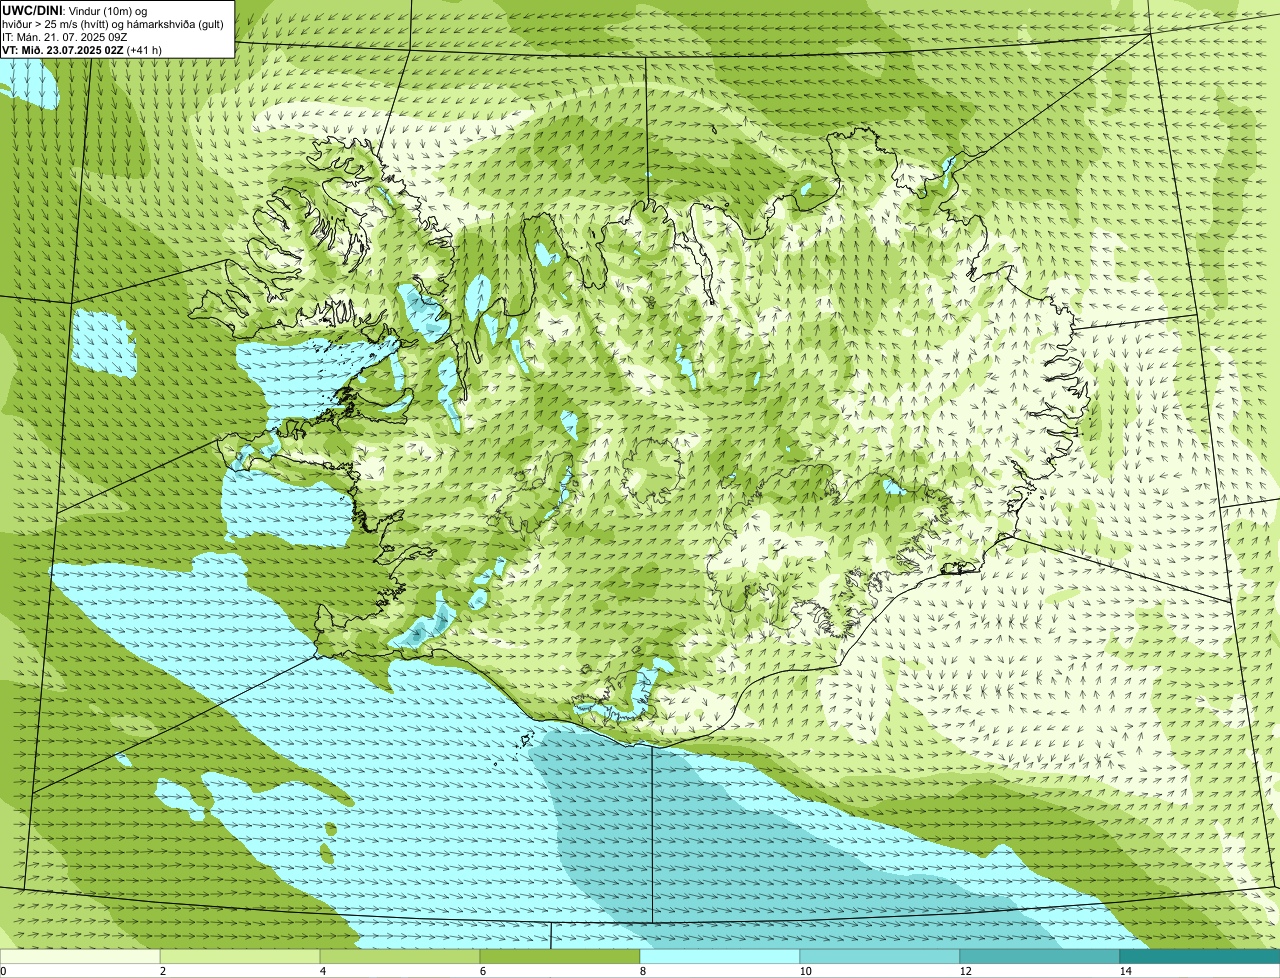This screenshot has height=978, width=1280.
Task: Click the "Vindur (10m) og" text
Action: [107, 10]
